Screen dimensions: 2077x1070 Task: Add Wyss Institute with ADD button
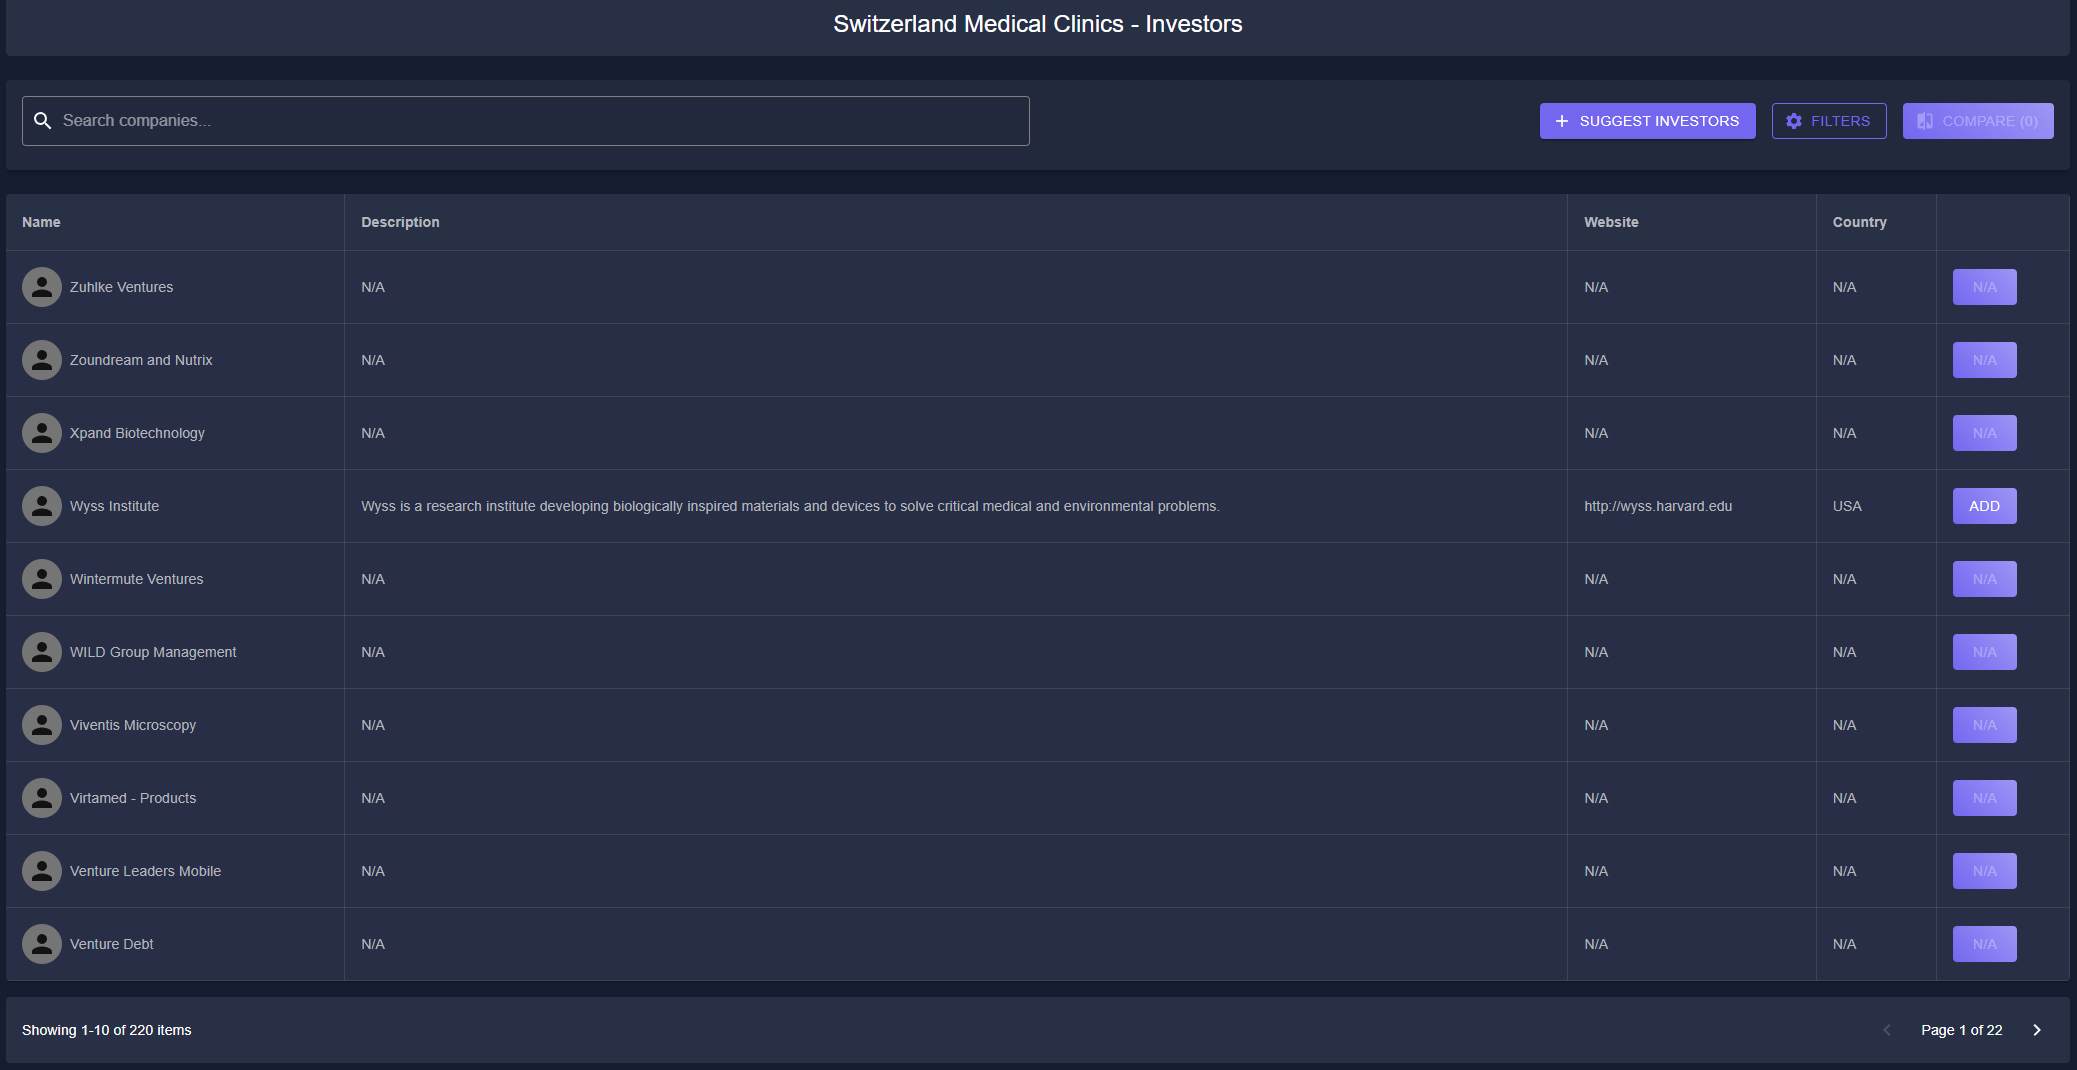point(1984,506)
